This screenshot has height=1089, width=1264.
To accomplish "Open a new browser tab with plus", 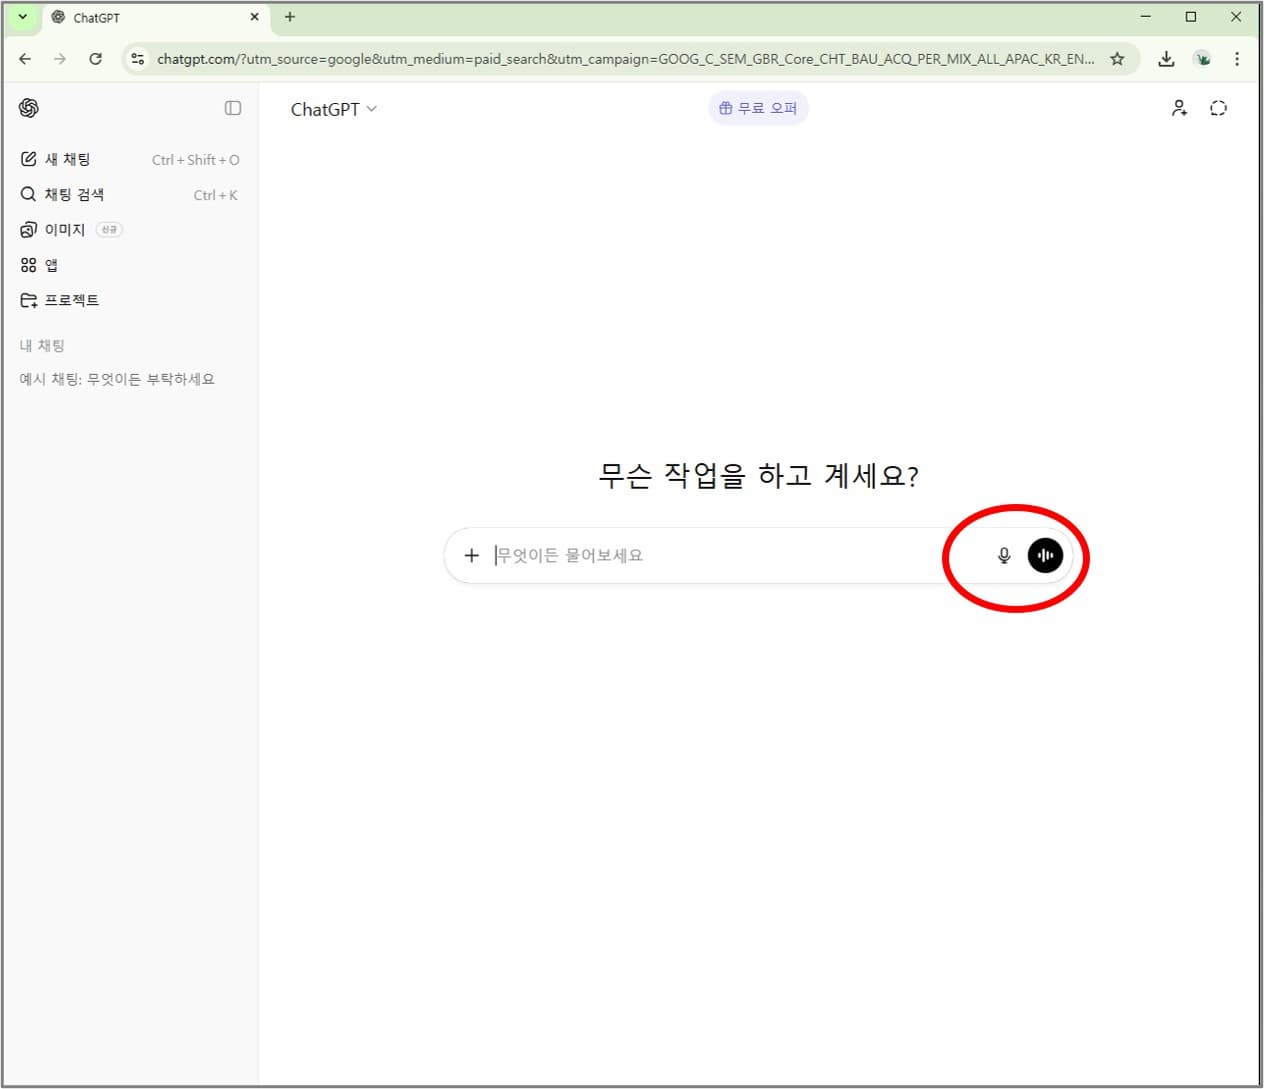I will (290, 17).
